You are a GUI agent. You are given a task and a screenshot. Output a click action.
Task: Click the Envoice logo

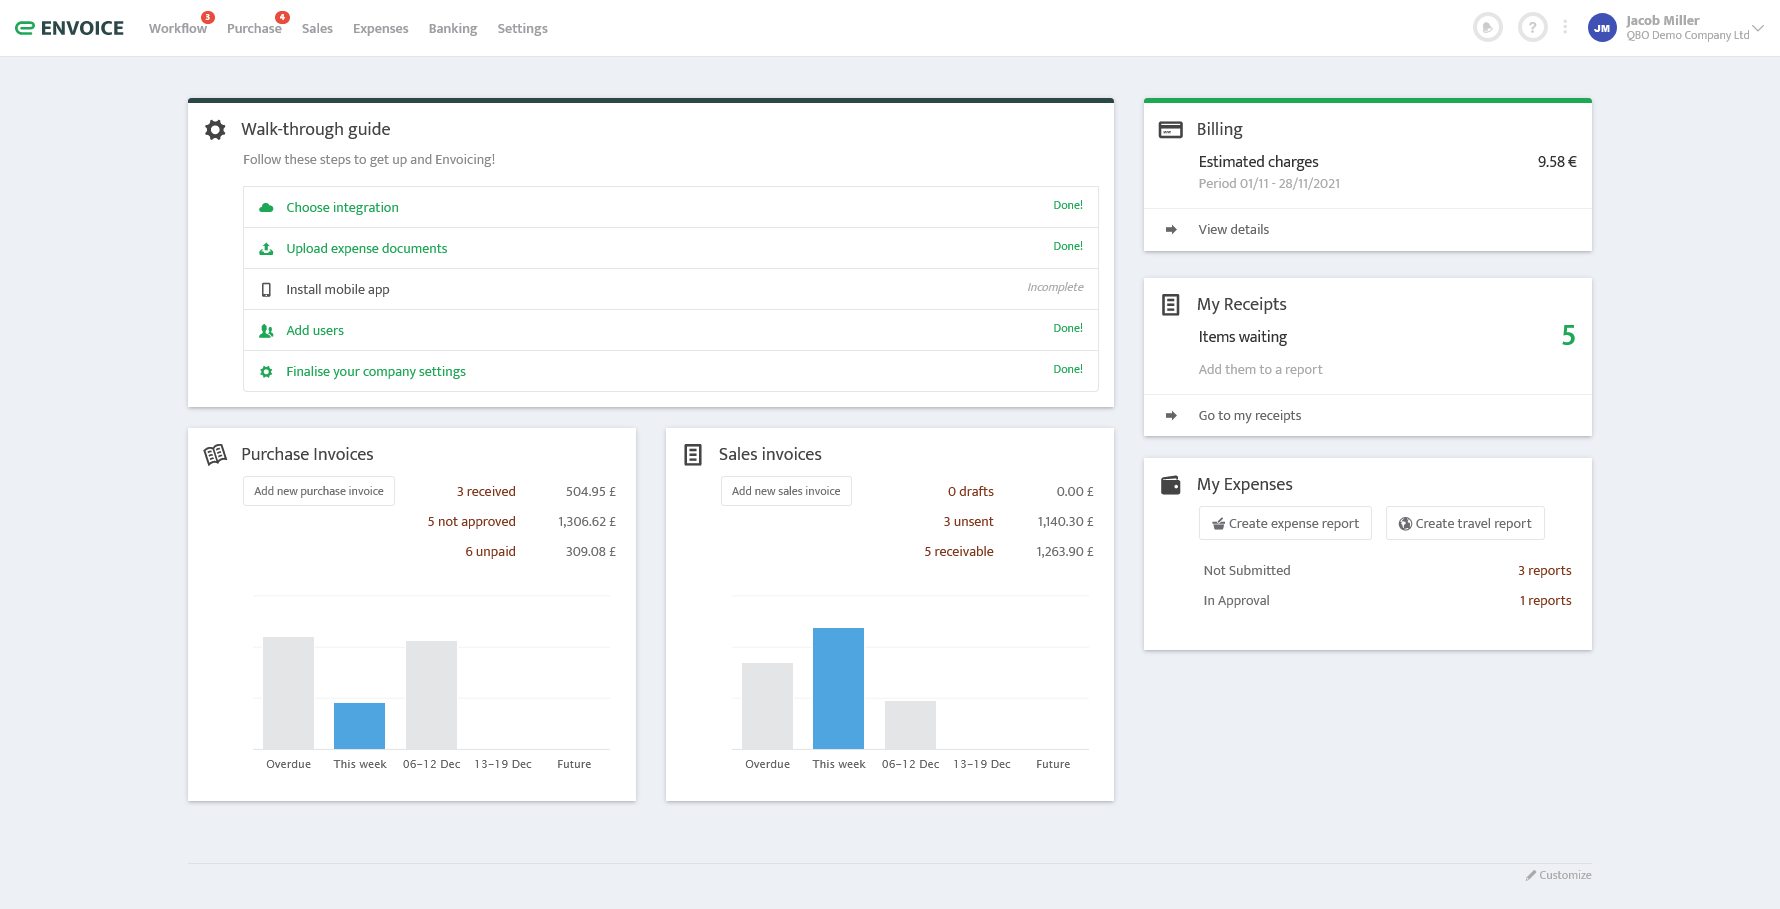tap(70, 28)
